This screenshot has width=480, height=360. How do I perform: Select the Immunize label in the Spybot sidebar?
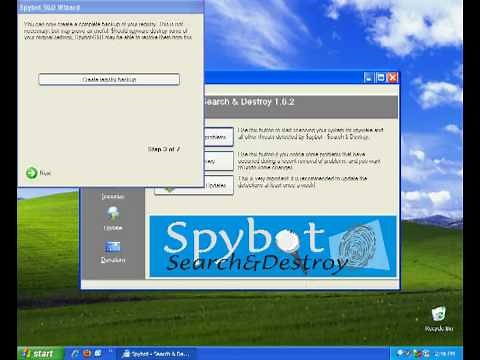[x=113, y=197]
